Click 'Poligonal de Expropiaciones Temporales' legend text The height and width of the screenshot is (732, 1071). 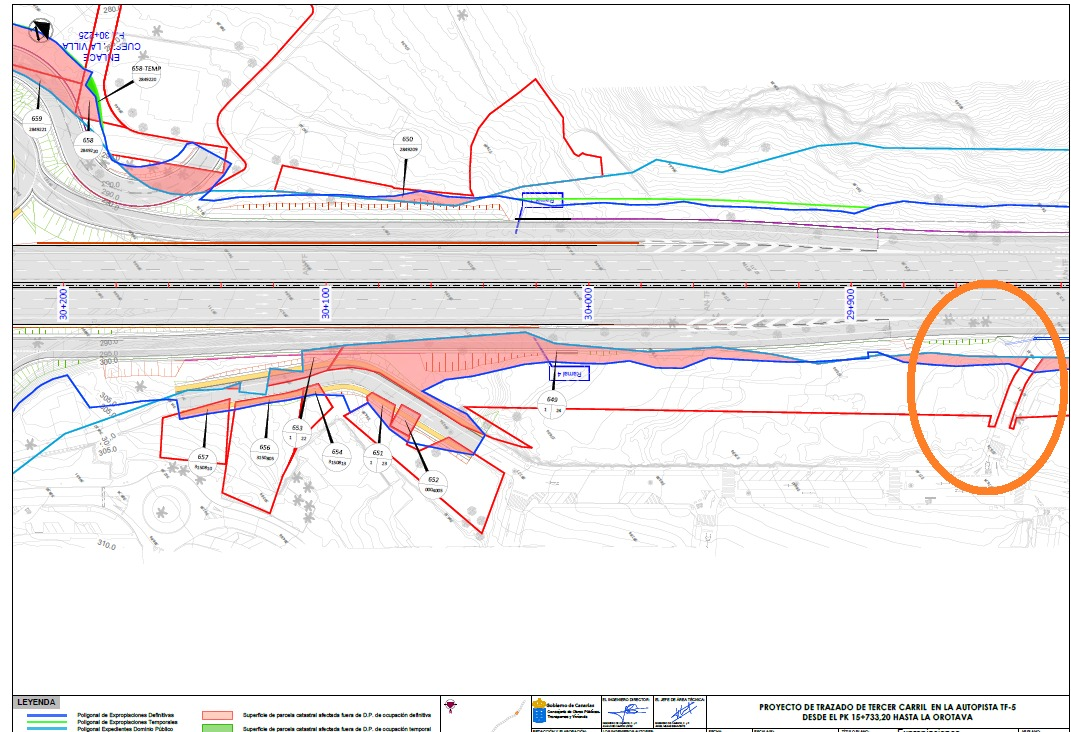pos(127,722)
